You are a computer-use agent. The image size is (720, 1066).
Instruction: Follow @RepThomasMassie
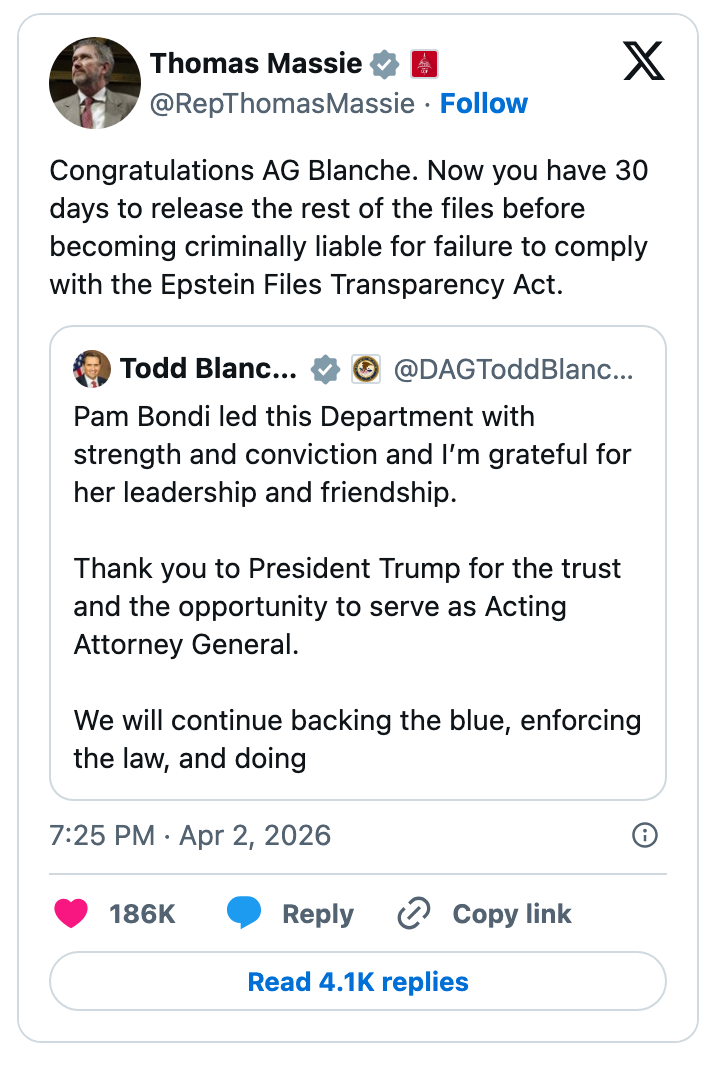click(484, 103)
